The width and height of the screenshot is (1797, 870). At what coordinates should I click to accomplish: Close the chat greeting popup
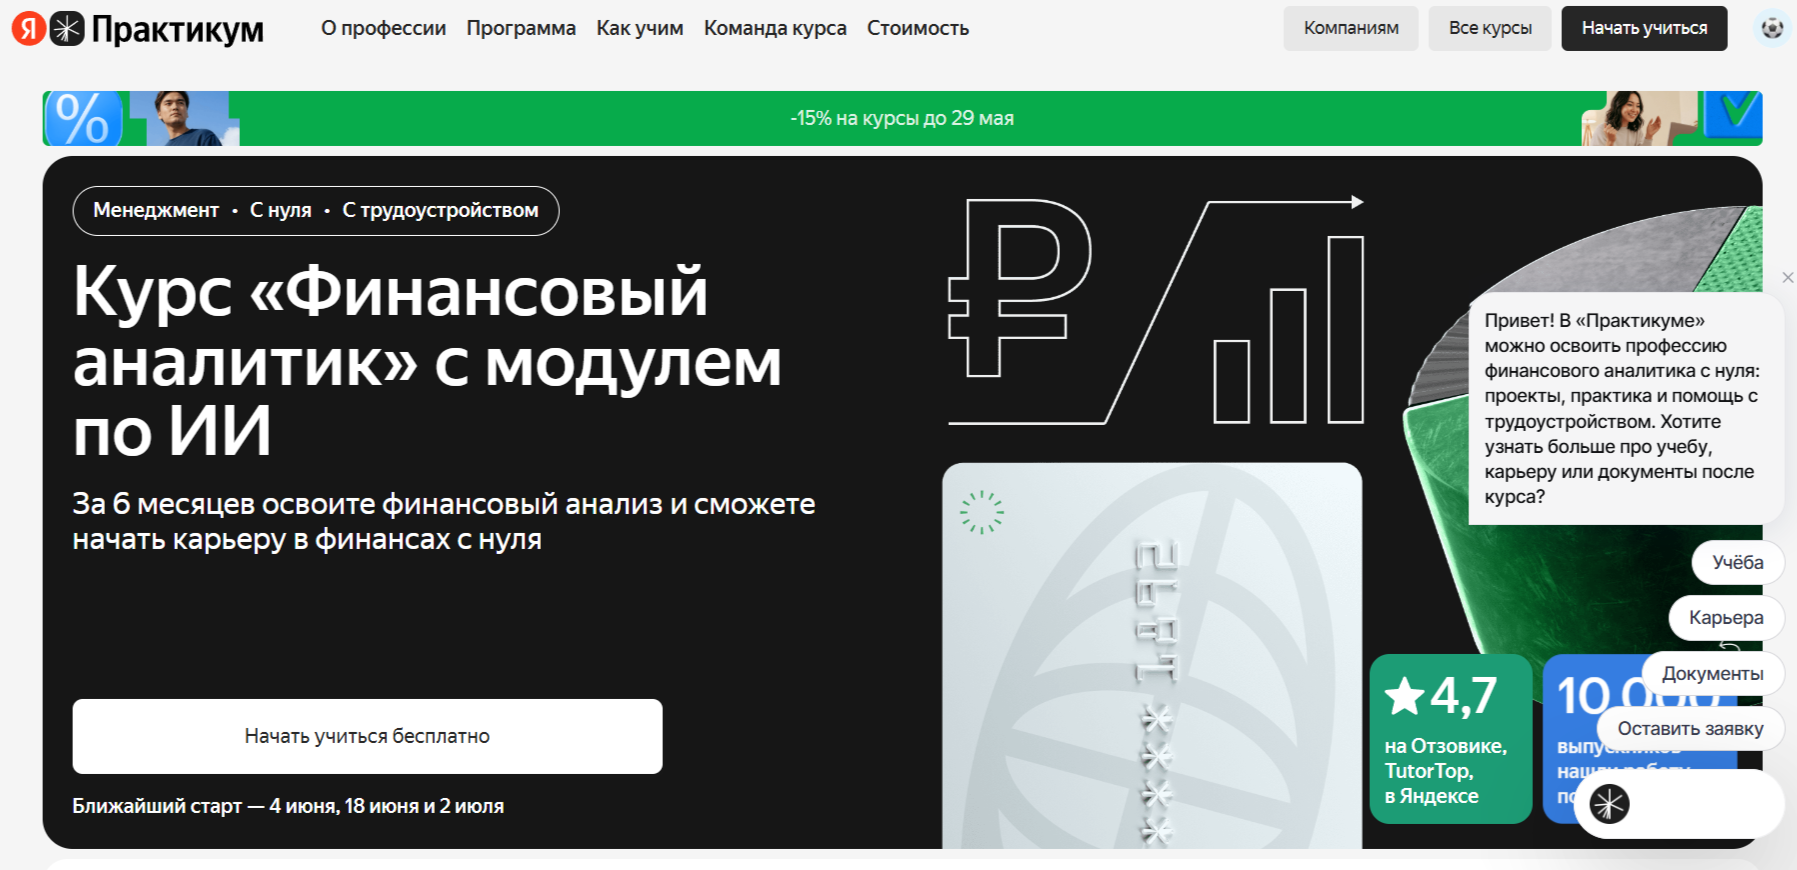pos(1787,277)
